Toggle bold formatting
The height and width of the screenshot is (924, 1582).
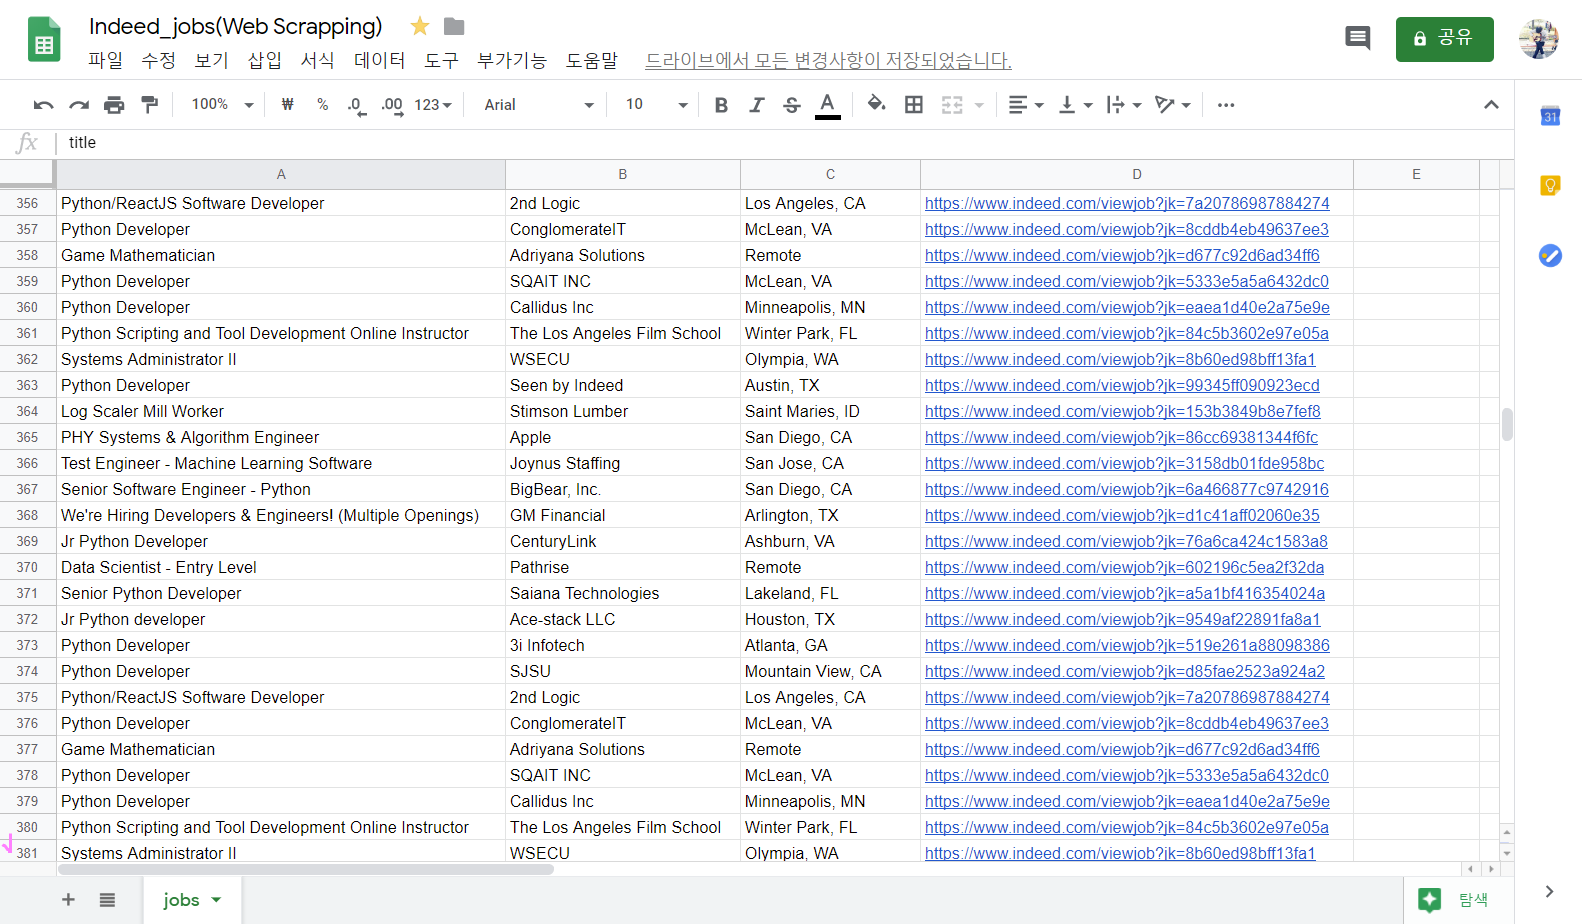click(721, 105)
